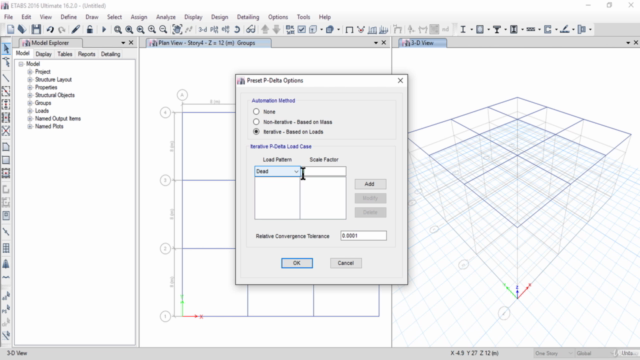Open the Model Explorer panel options arrow
This screenshot has height=360, width=640.
pos(123,43)
